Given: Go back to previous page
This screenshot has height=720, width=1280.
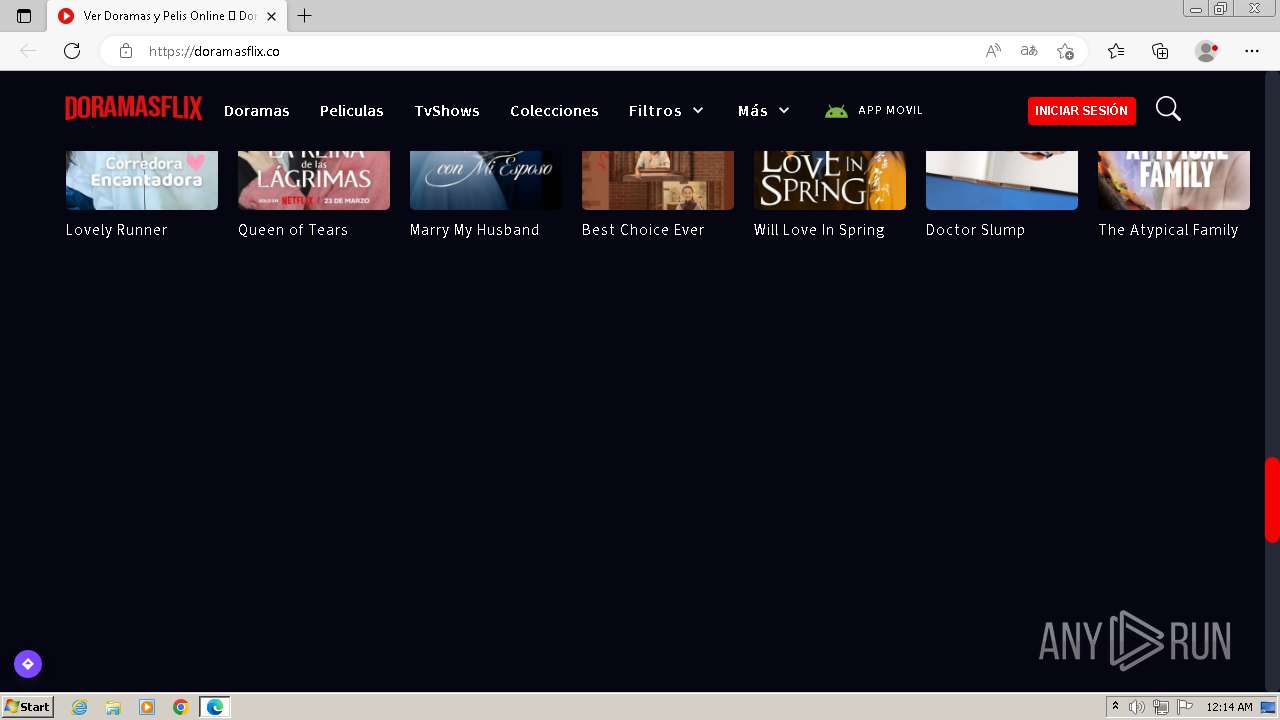Looking at the screenshot, I should 28,51.
